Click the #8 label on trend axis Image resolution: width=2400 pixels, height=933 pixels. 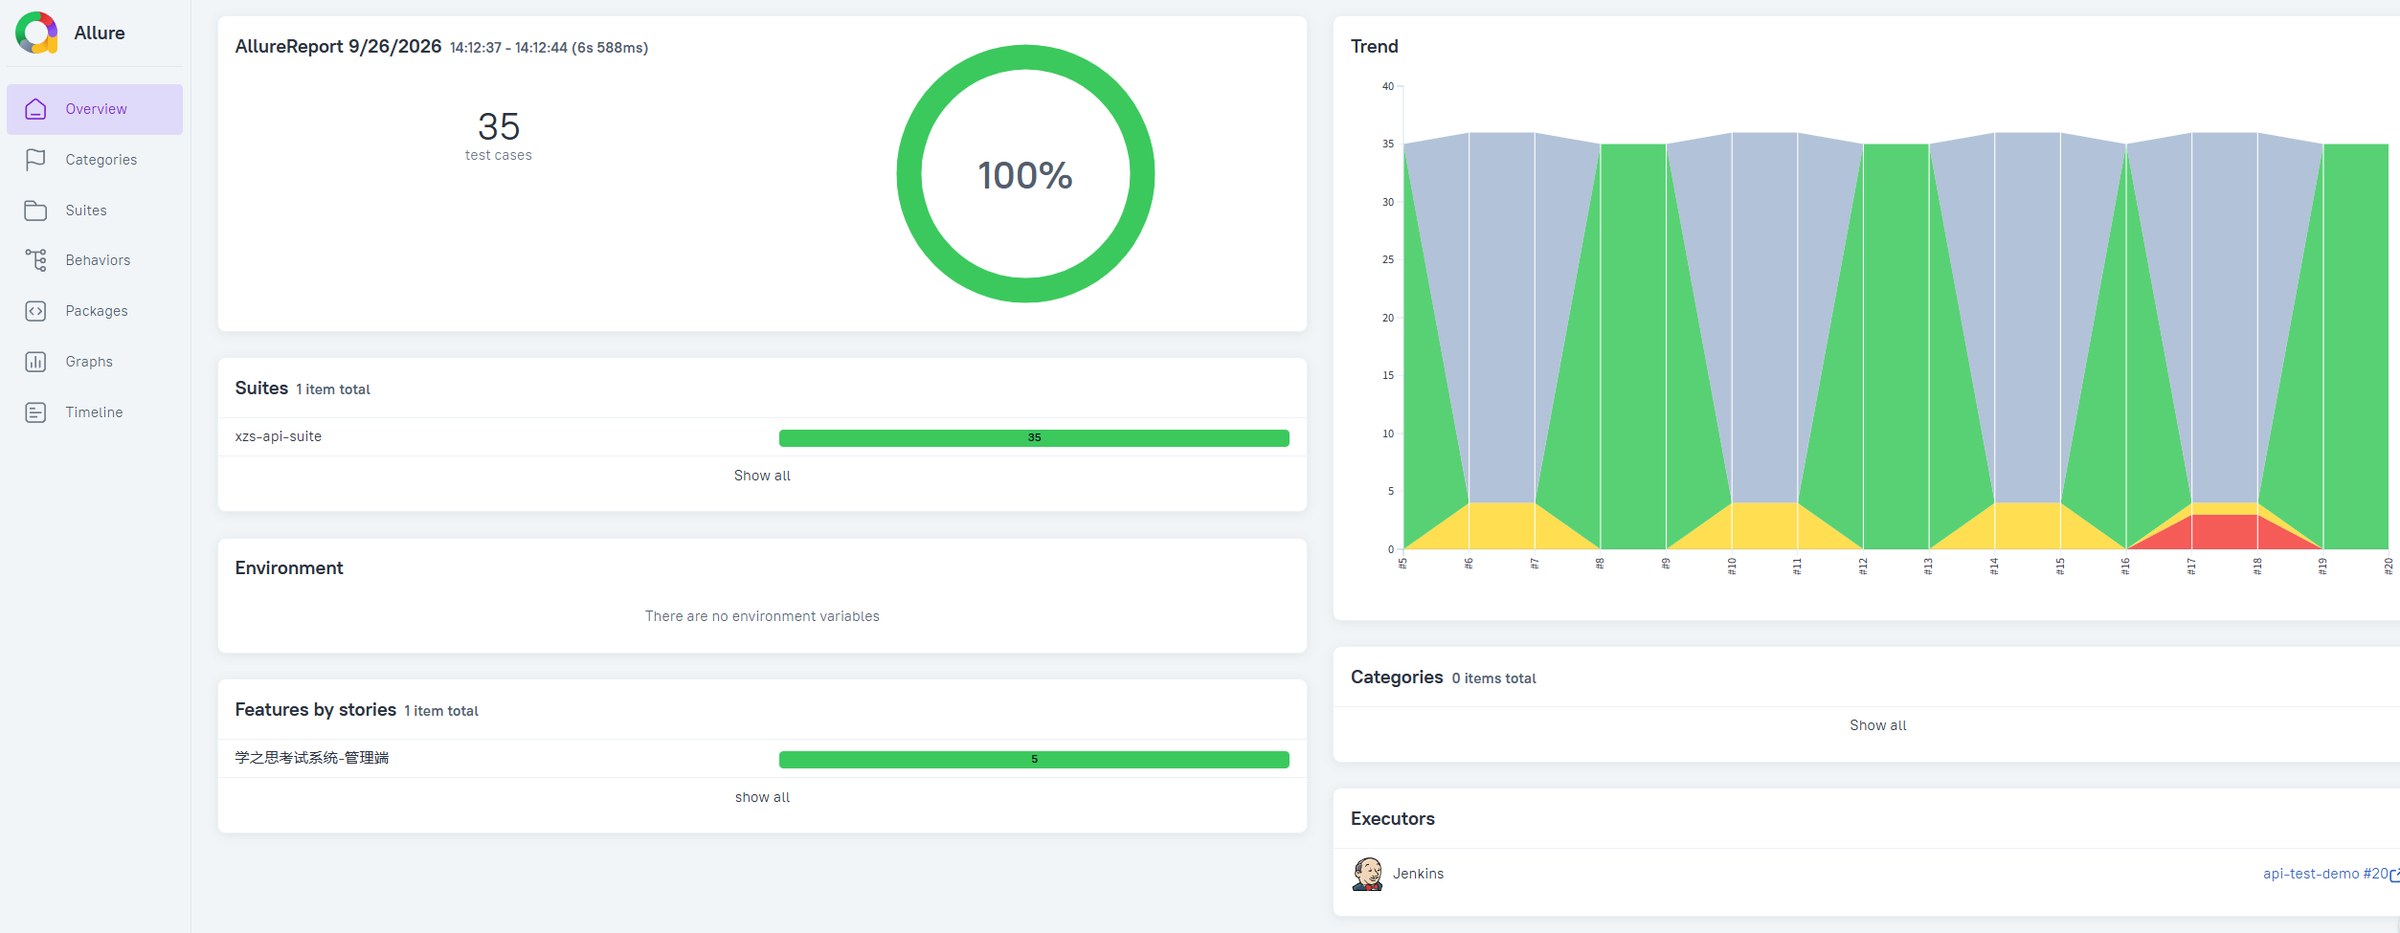[1600, 565]
